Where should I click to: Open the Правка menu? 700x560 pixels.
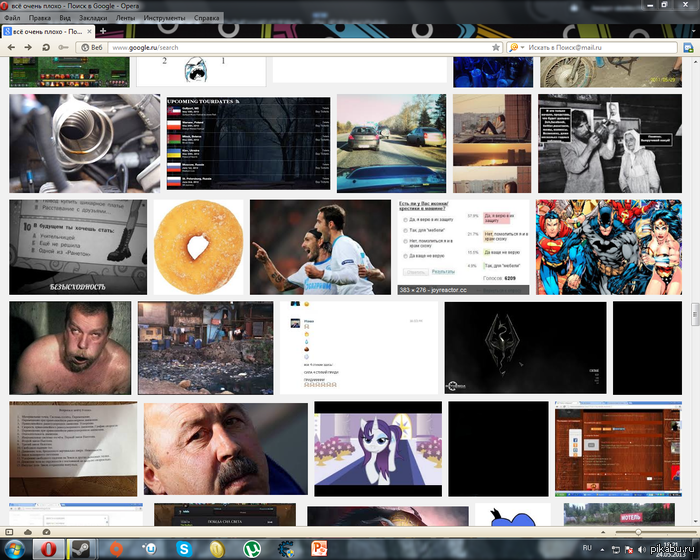click(39, 18)
